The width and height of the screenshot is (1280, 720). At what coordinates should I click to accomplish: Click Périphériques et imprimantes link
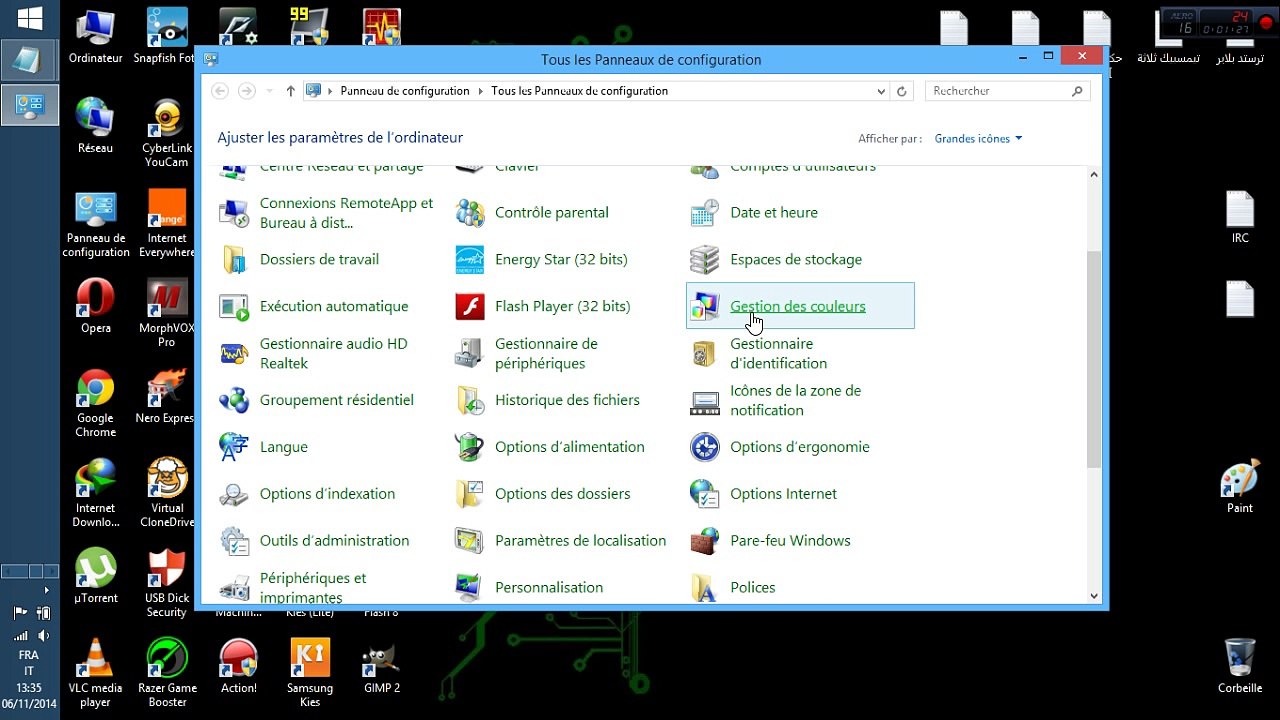click(x=313, y=588)
